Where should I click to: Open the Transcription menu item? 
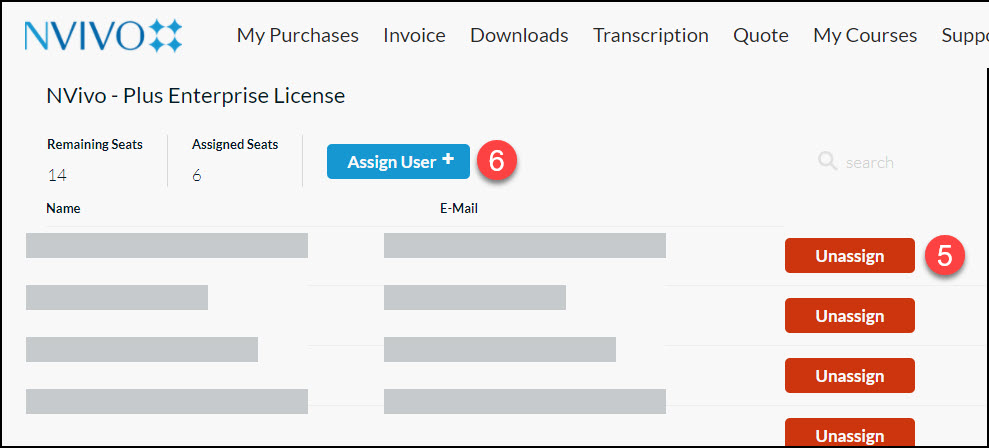(650, 35)
